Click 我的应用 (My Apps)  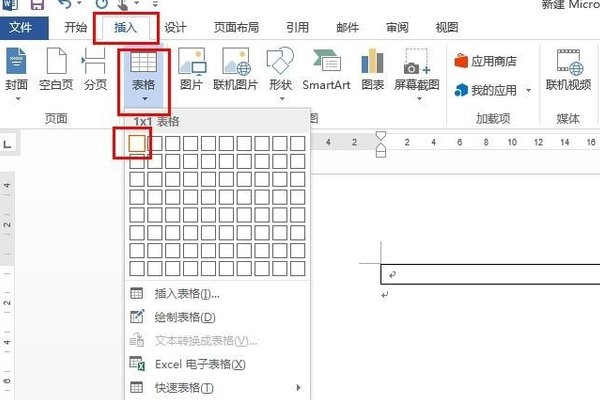point(485,90)
